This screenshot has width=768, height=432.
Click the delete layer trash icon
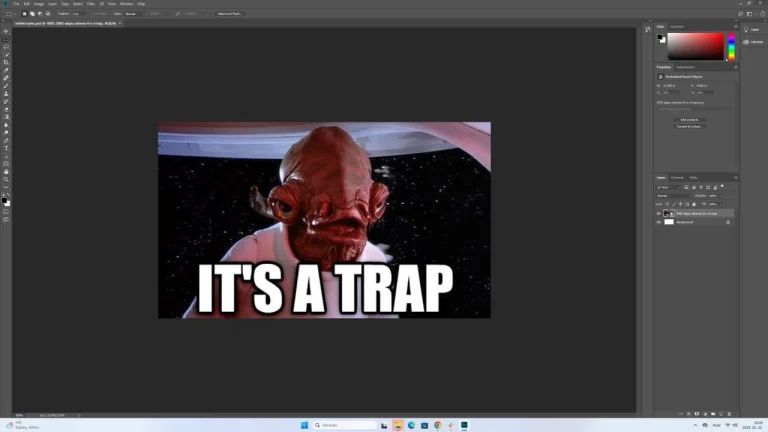pos(729,414)
